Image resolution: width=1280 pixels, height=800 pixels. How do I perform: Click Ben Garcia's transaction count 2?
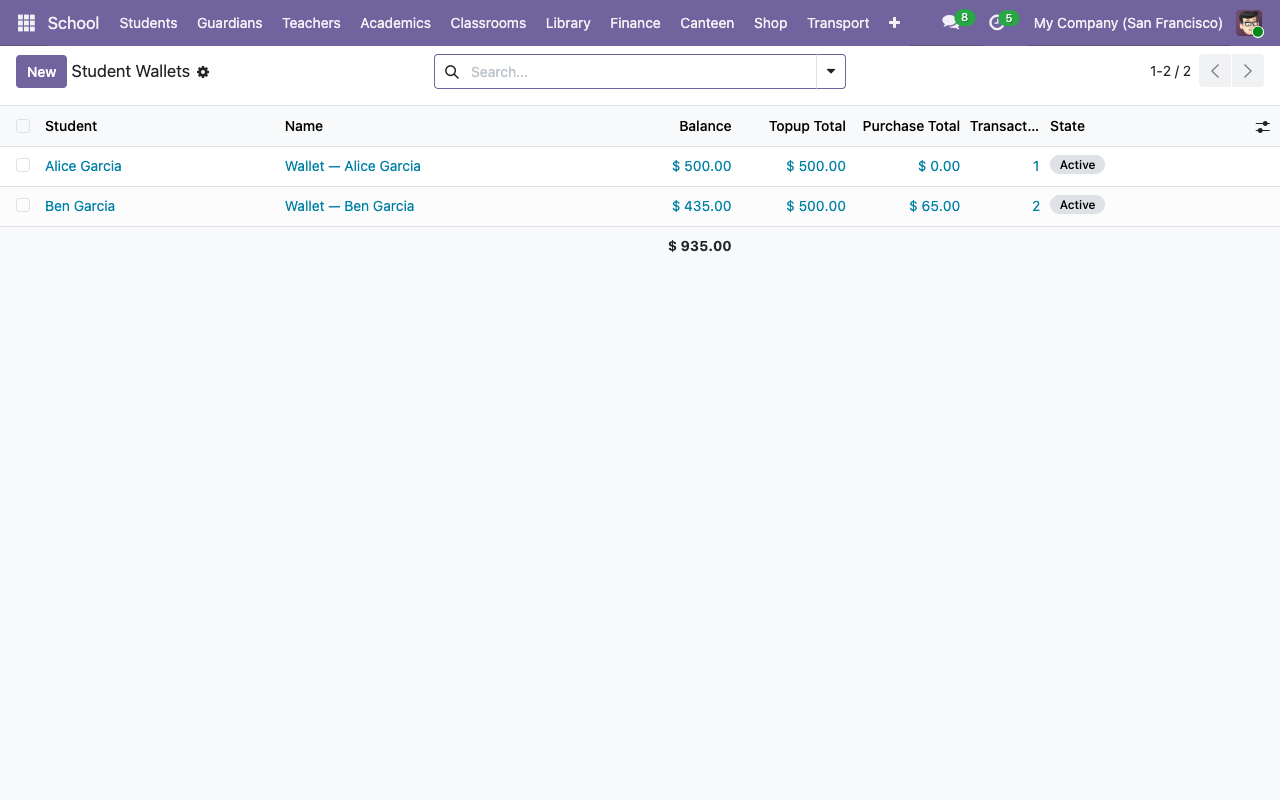pos(1036,206)
